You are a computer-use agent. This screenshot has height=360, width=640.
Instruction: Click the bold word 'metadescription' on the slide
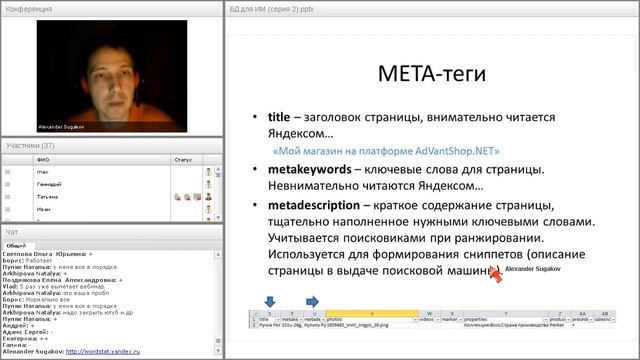click(314, 205)
